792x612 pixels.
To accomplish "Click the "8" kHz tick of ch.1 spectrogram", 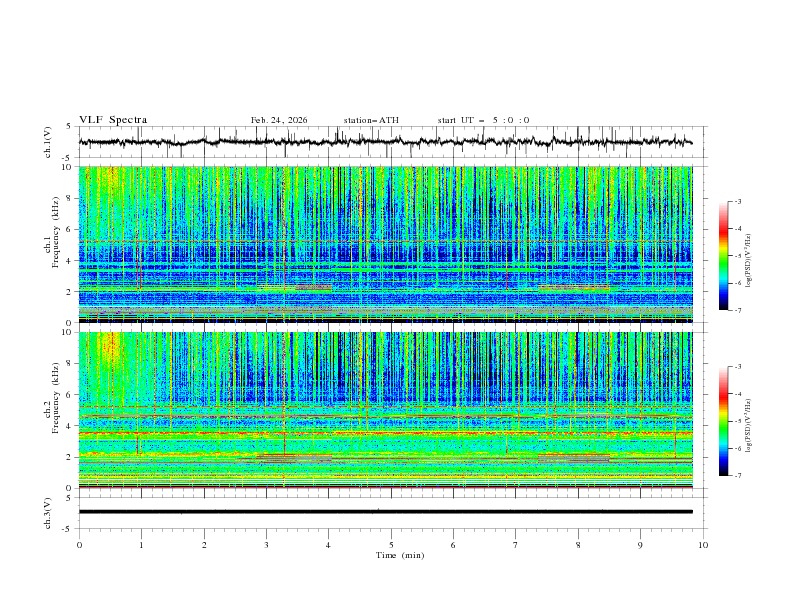I will pyautogui.click(x=71, y=198).
